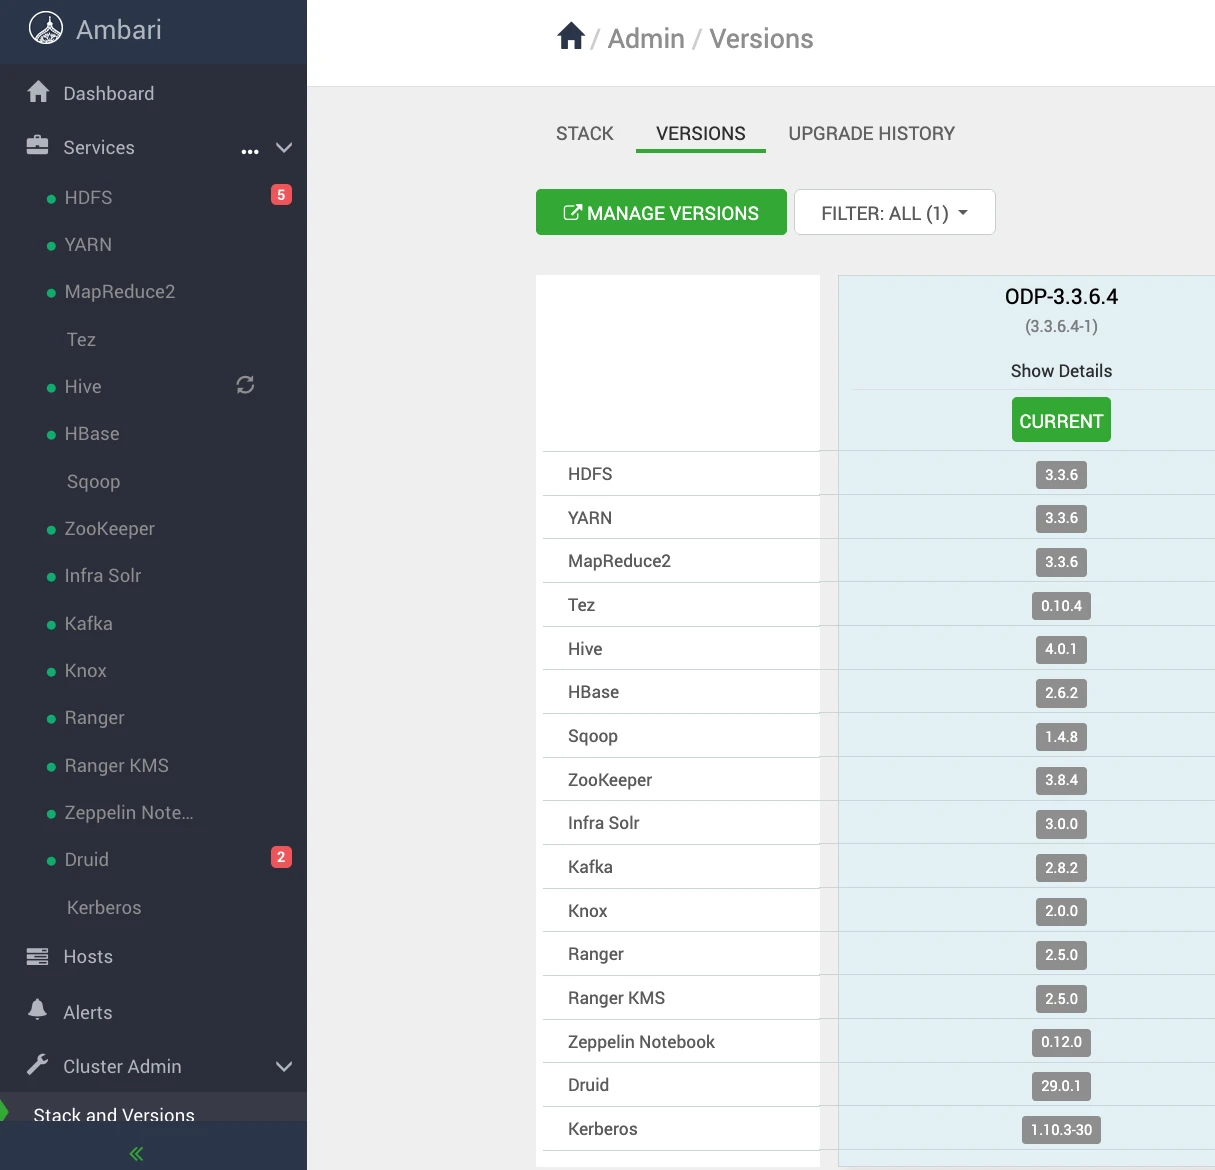The width and height of the screenshot is (1215, 1170).
Task: Open MapReduce2 service in the sidebar
Action: pos(120,292)
